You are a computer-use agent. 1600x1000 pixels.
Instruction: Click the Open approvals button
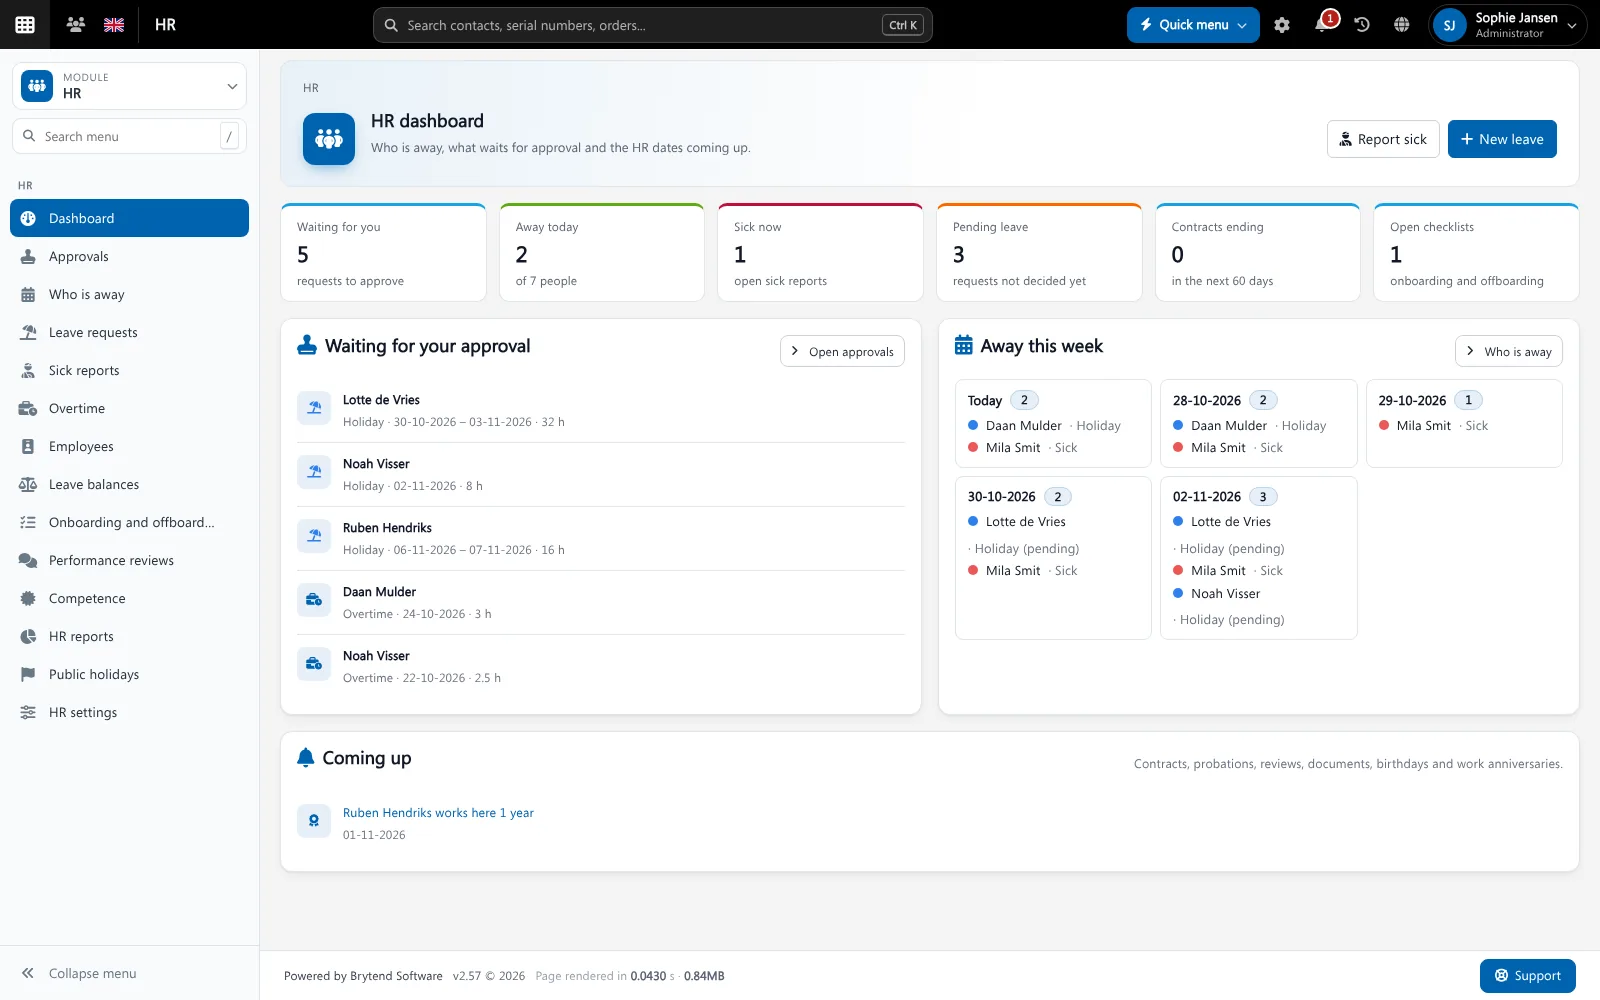[x=842, y=351]
